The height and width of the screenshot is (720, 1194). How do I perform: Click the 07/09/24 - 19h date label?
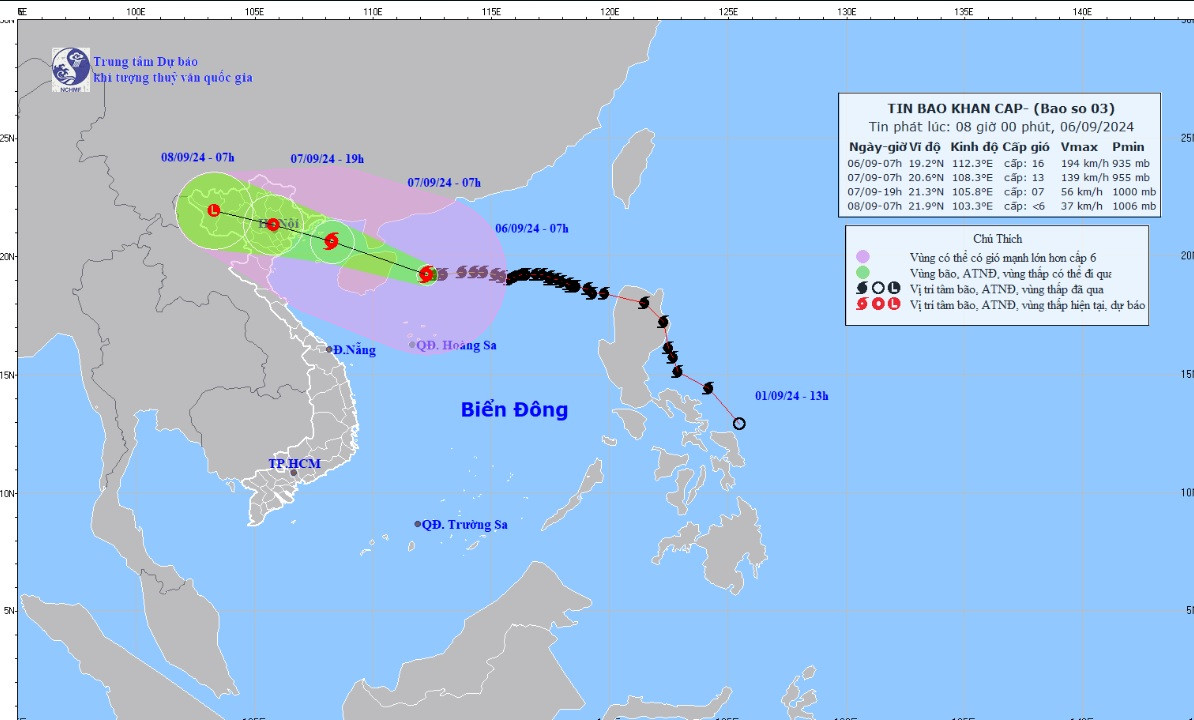(x=327, y=158)
